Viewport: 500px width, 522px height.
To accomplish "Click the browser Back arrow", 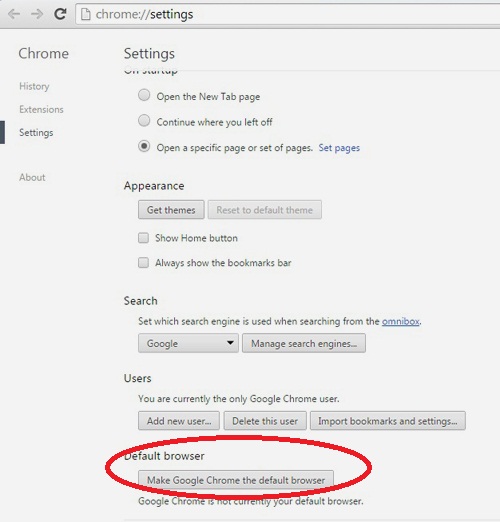I will (x=14, y=14).
